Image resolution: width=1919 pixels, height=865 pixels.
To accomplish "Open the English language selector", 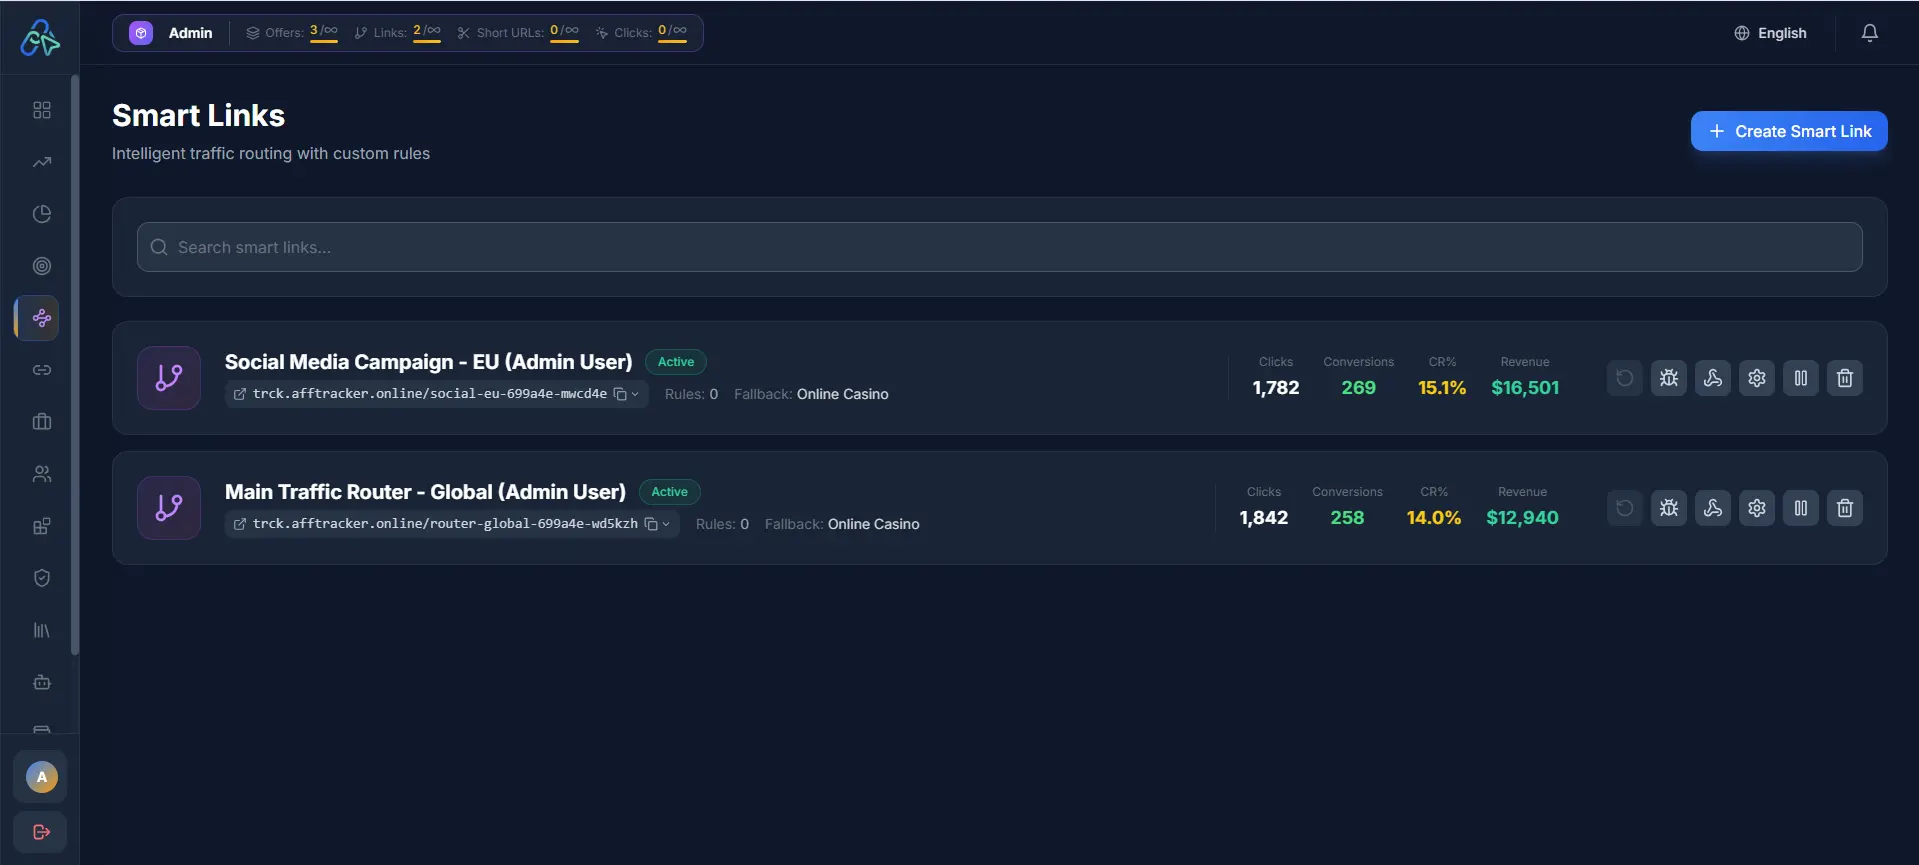I will click(1771, 33).
